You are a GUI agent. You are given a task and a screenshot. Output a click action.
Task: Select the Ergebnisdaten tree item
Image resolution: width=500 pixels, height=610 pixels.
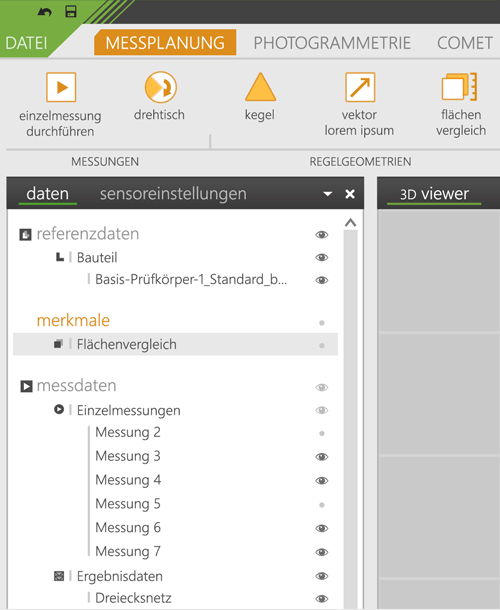[x=119, y=576]
